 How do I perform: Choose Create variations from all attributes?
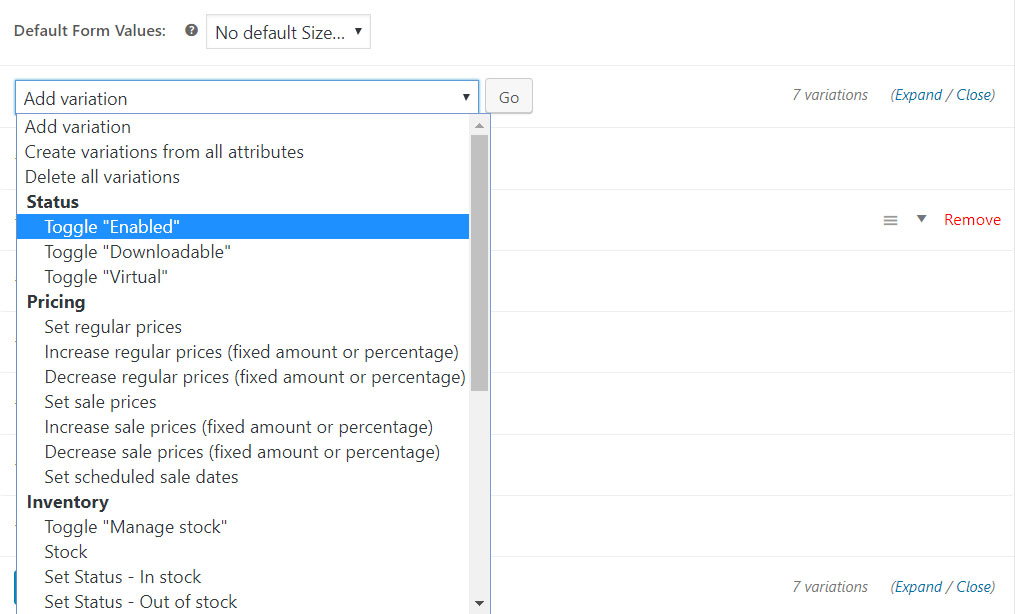[243, 152]
